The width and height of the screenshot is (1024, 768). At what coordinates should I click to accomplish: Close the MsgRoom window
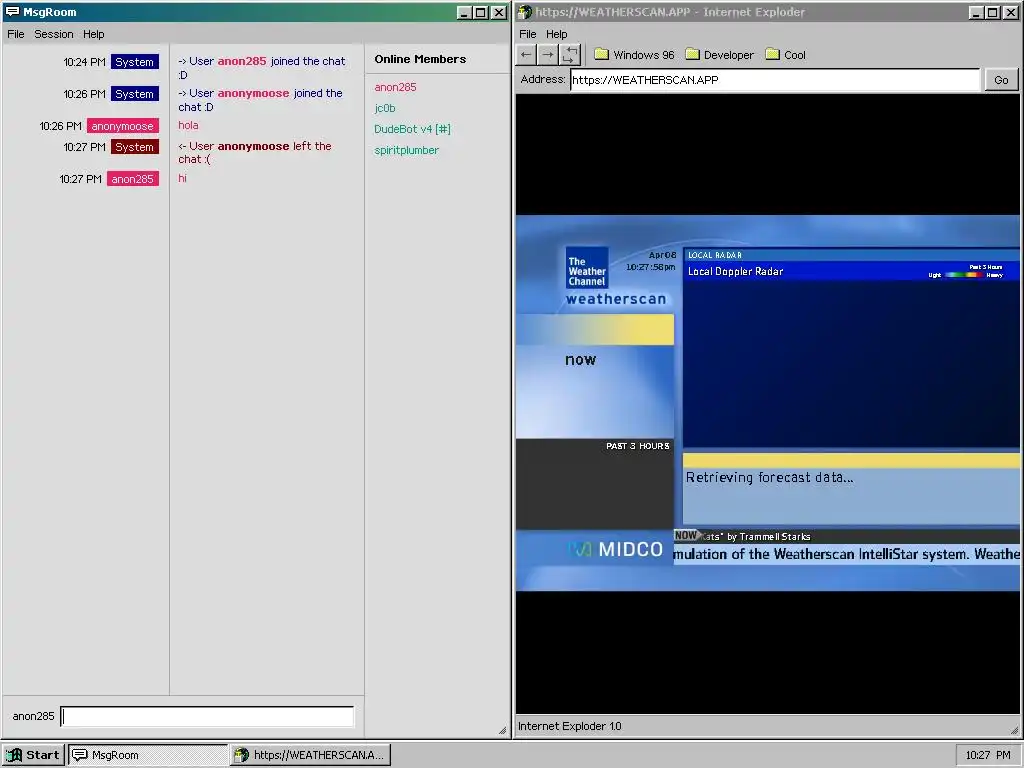(x=499, y=12)
